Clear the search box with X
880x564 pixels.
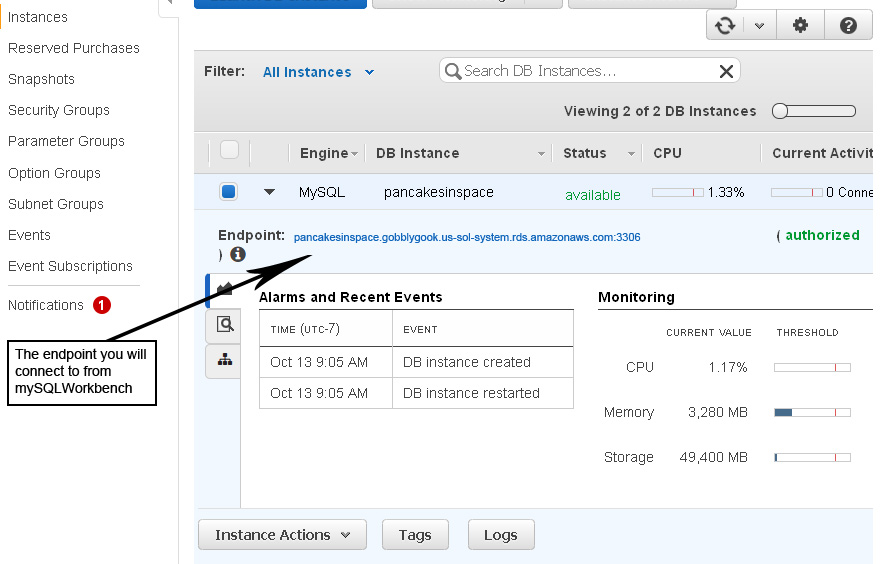[x=726, y=71]
